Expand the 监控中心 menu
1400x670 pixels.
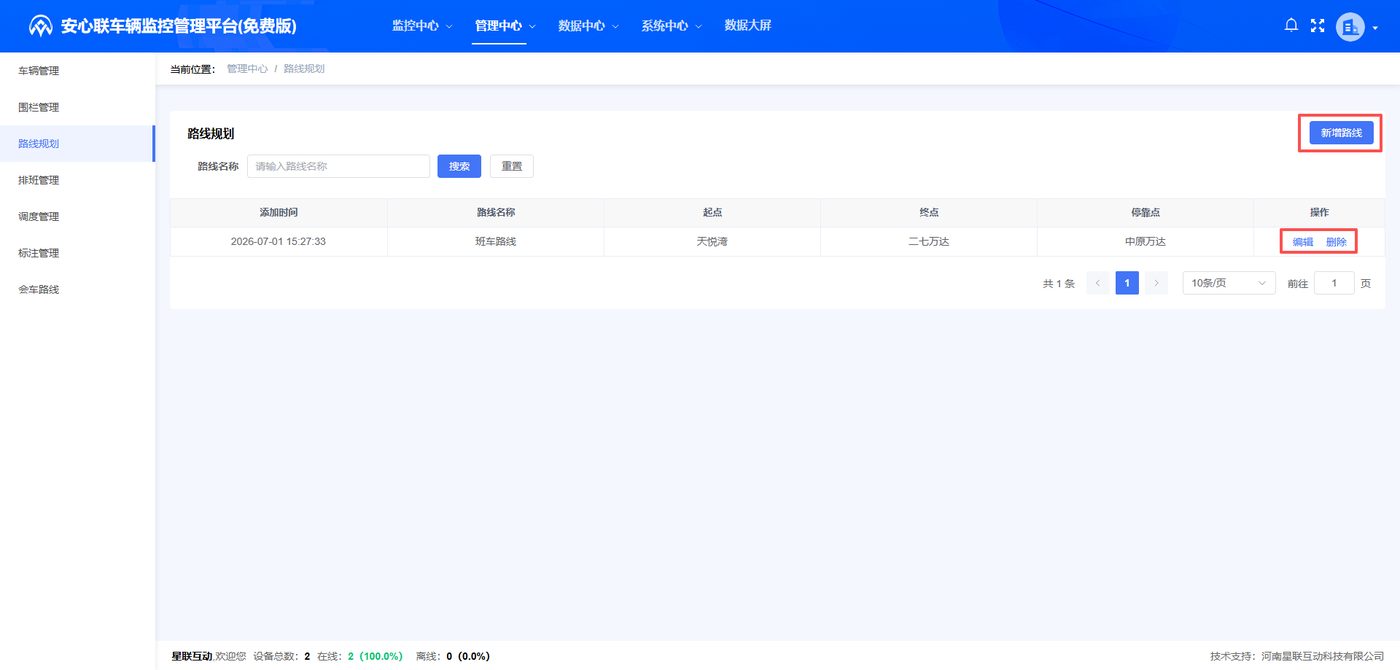point(422,26)
